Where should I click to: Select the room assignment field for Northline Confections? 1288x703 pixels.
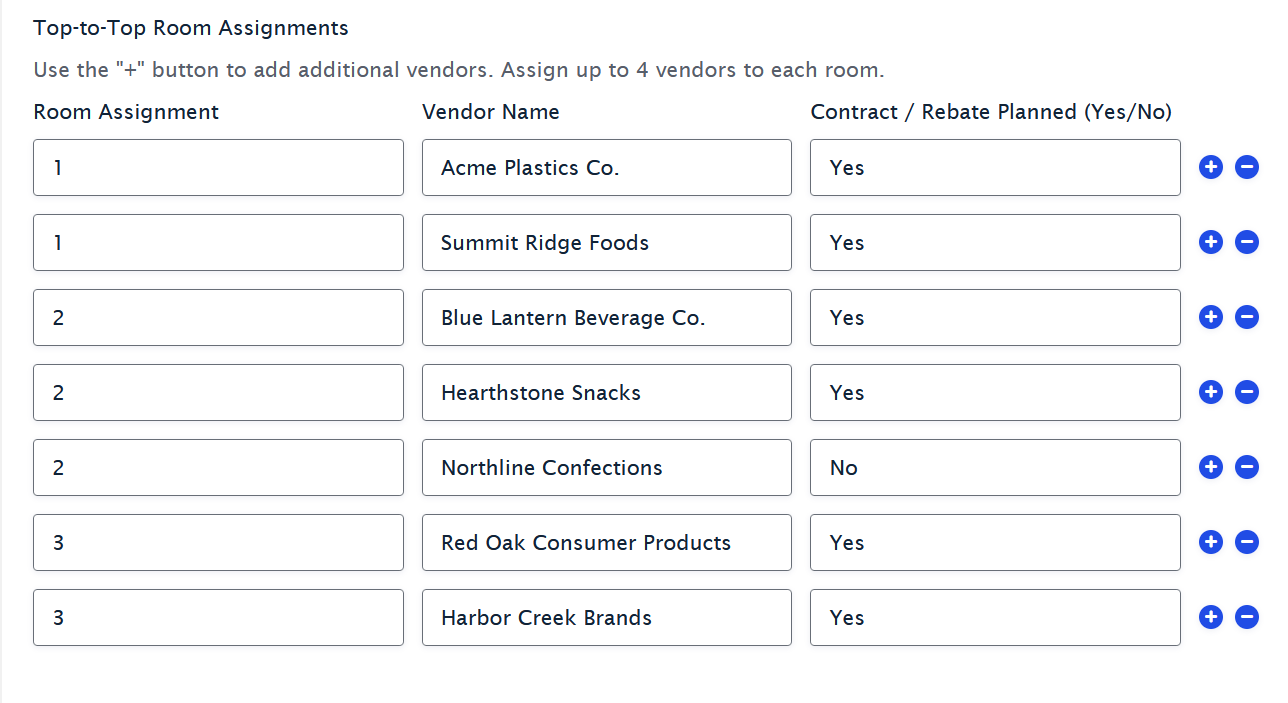click(218, 467)
